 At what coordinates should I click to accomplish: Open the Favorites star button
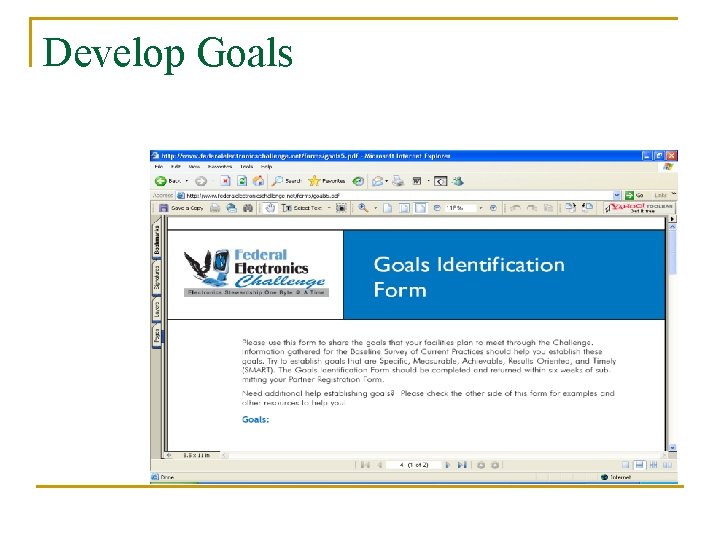(327, 181)
